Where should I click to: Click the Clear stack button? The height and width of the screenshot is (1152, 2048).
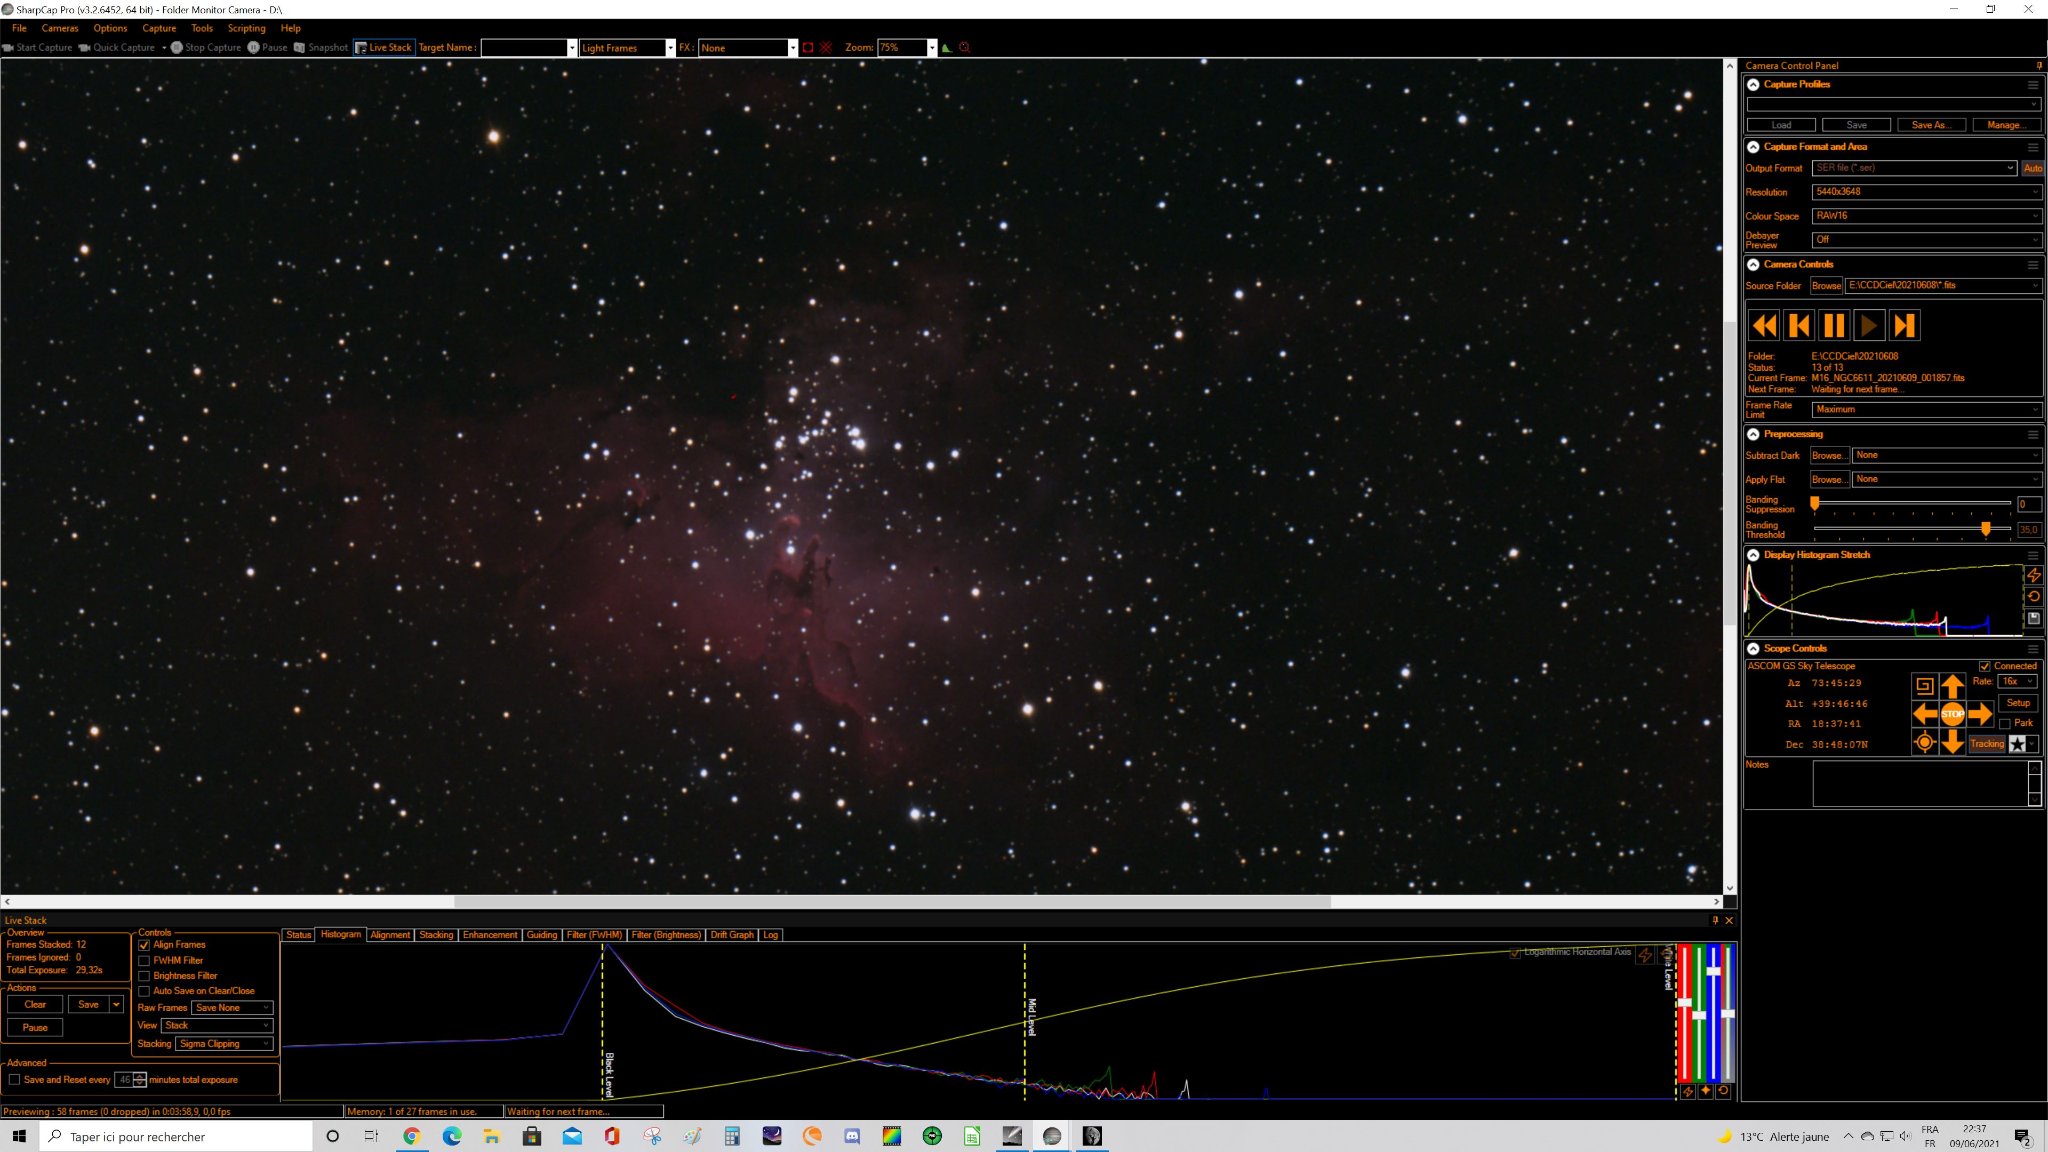point(35,1005)
